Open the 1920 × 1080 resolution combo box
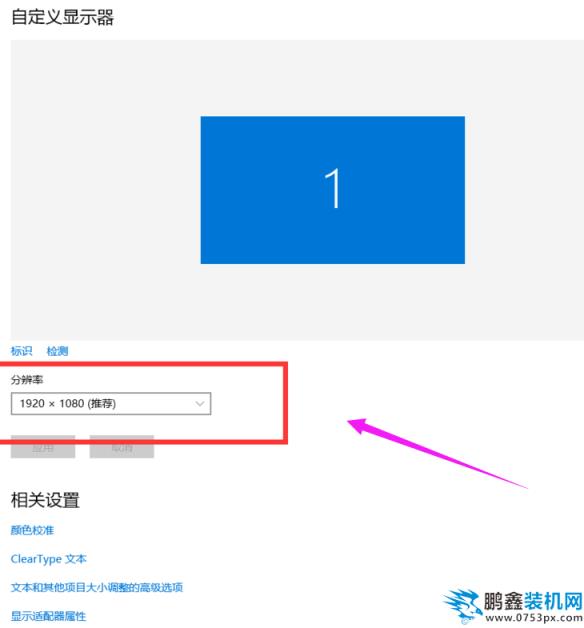Screen dimensions: 584x628 coord(111,403)
